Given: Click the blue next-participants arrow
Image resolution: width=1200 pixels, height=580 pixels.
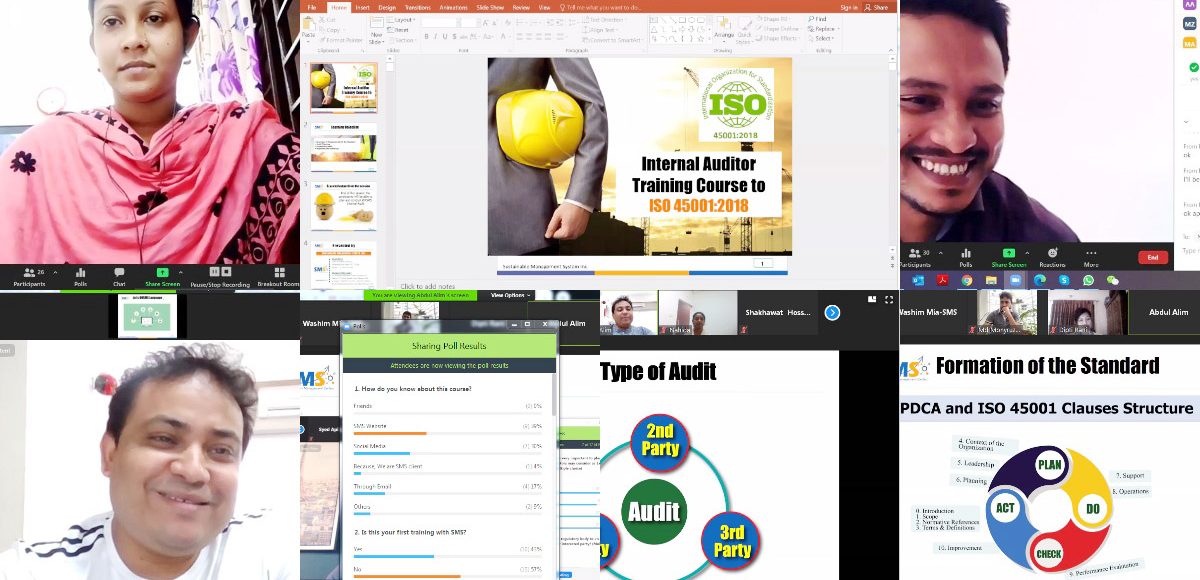Looking at the screenshot, I should (x=832, y=313).
